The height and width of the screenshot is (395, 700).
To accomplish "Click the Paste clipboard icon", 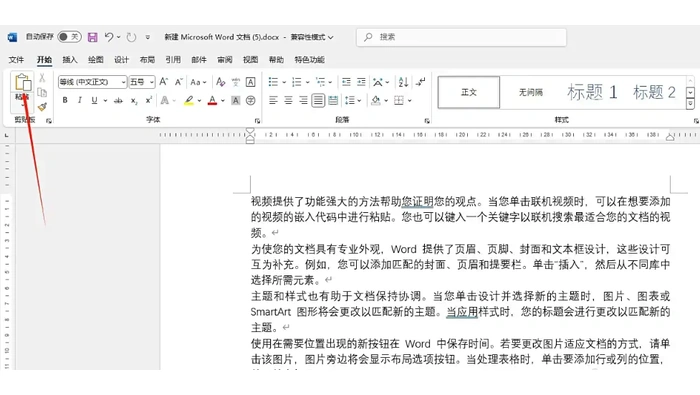I will click(23, 83).
